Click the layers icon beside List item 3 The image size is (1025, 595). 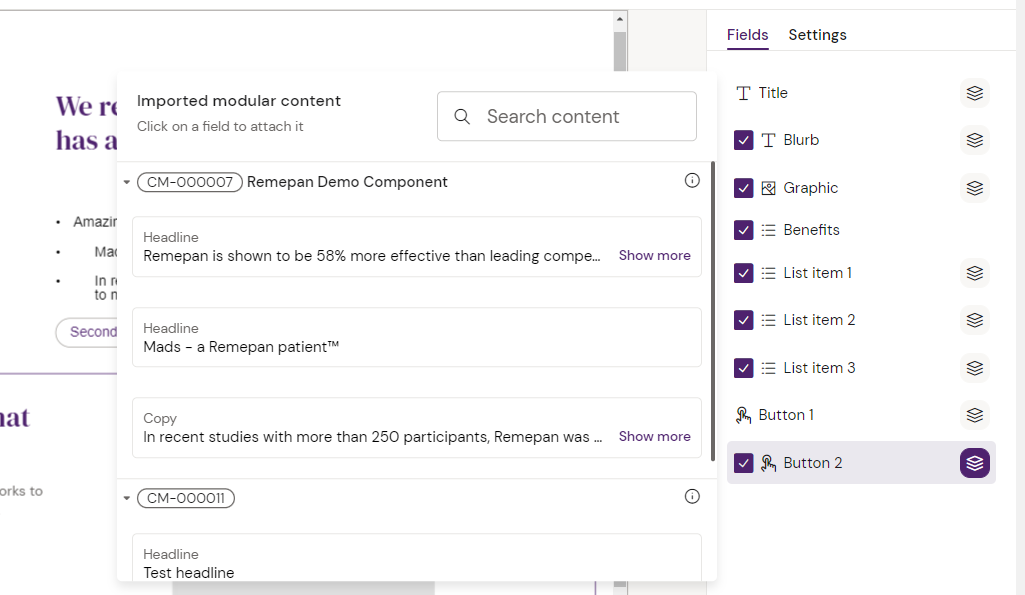pyautogui.click(x=975, y=368)
